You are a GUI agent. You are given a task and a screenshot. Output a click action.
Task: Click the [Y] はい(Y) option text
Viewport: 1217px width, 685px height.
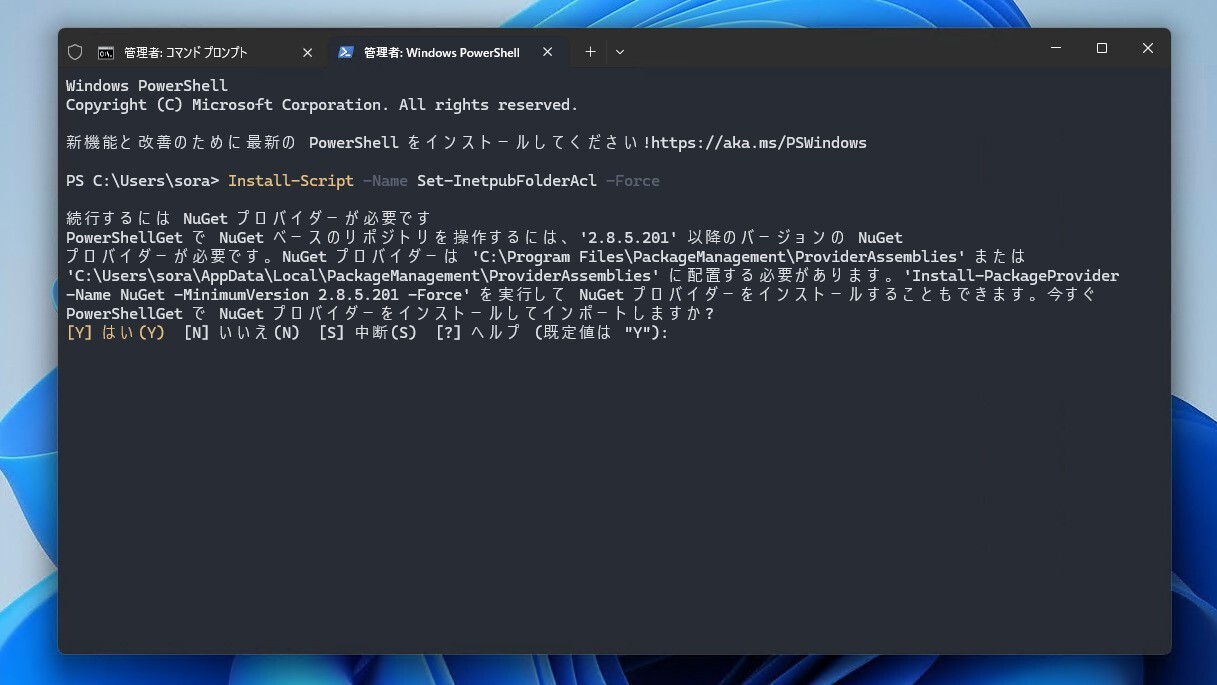click(115, 333)
